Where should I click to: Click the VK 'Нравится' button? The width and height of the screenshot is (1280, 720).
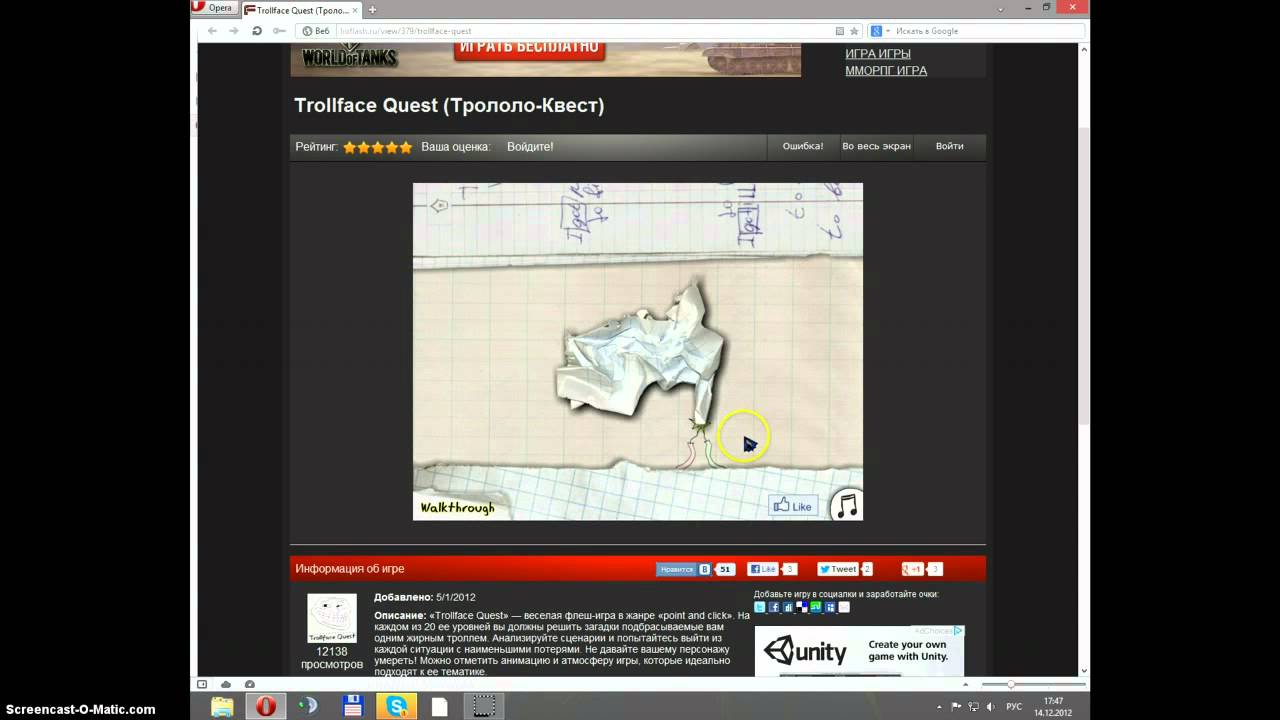coord(683,569)
